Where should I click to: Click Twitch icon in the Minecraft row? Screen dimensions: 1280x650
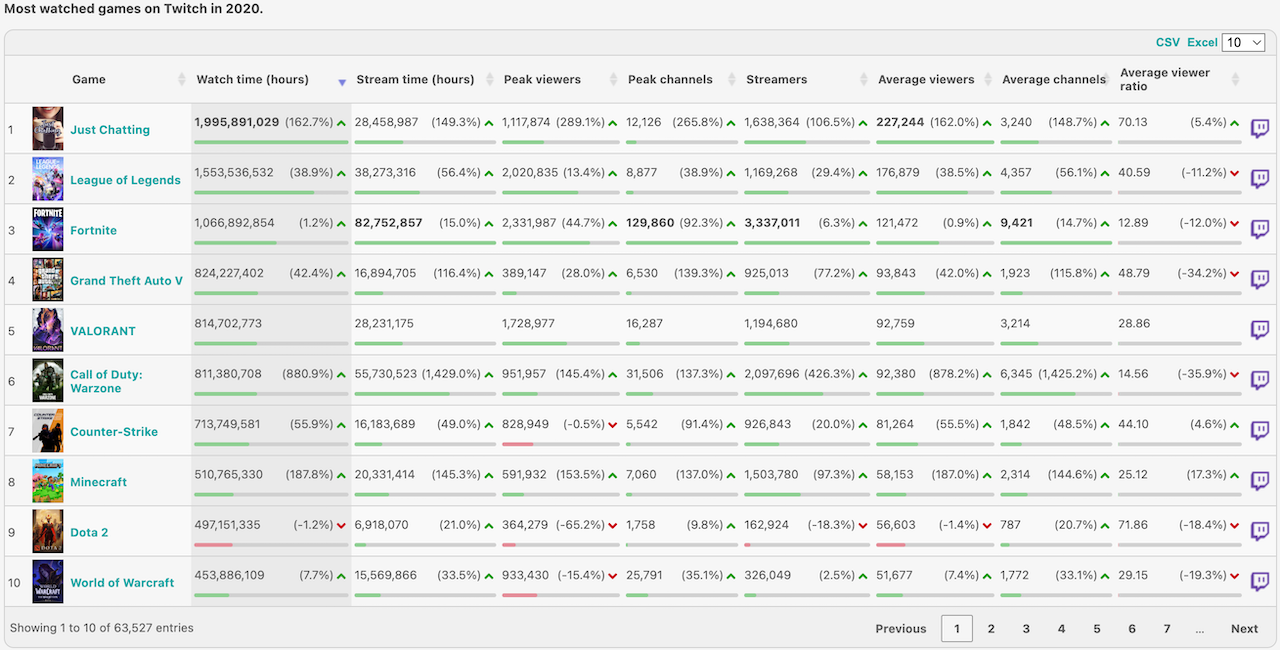[1260, 481]
